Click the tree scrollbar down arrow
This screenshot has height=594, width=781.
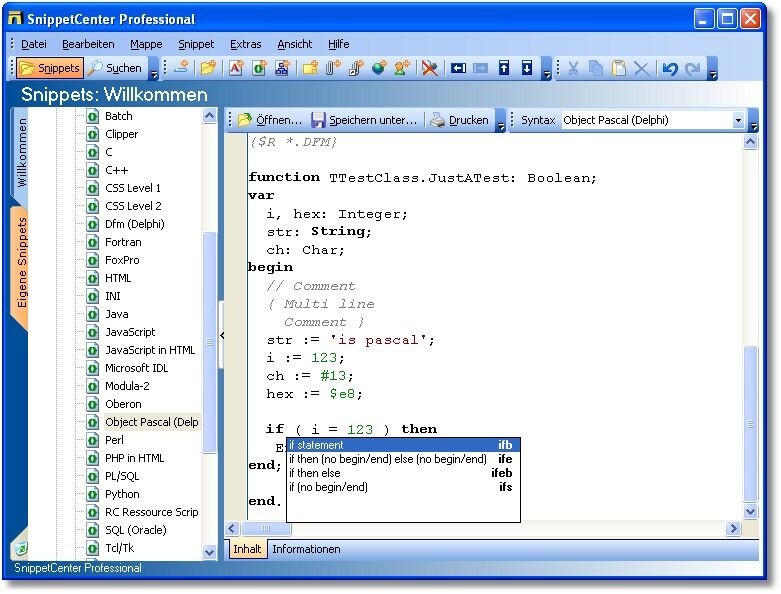pyautogui.click(x=210, y=552)
